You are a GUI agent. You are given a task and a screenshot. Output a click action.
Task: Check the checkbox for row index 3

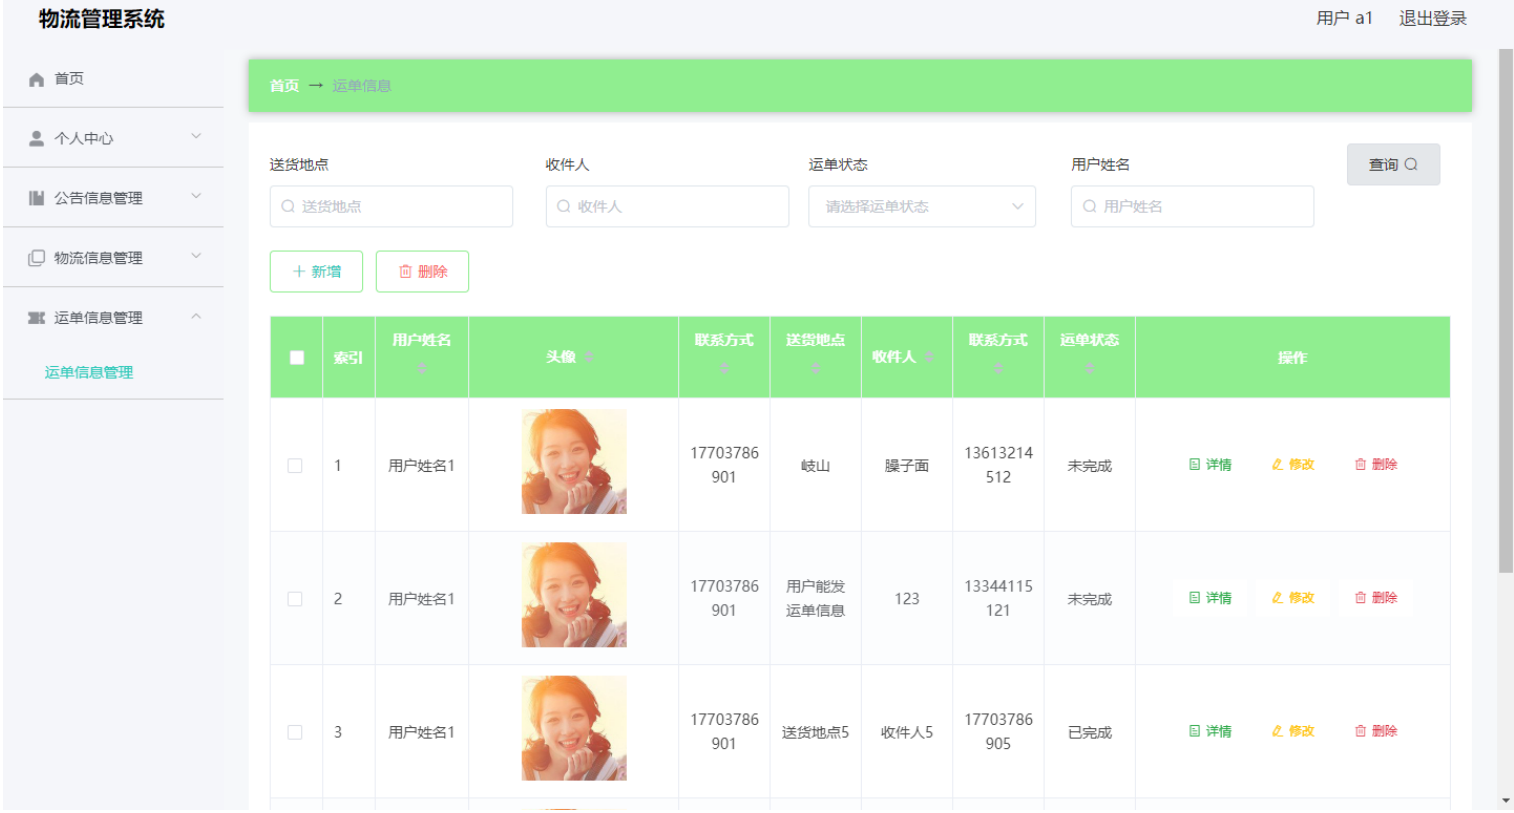295,733
